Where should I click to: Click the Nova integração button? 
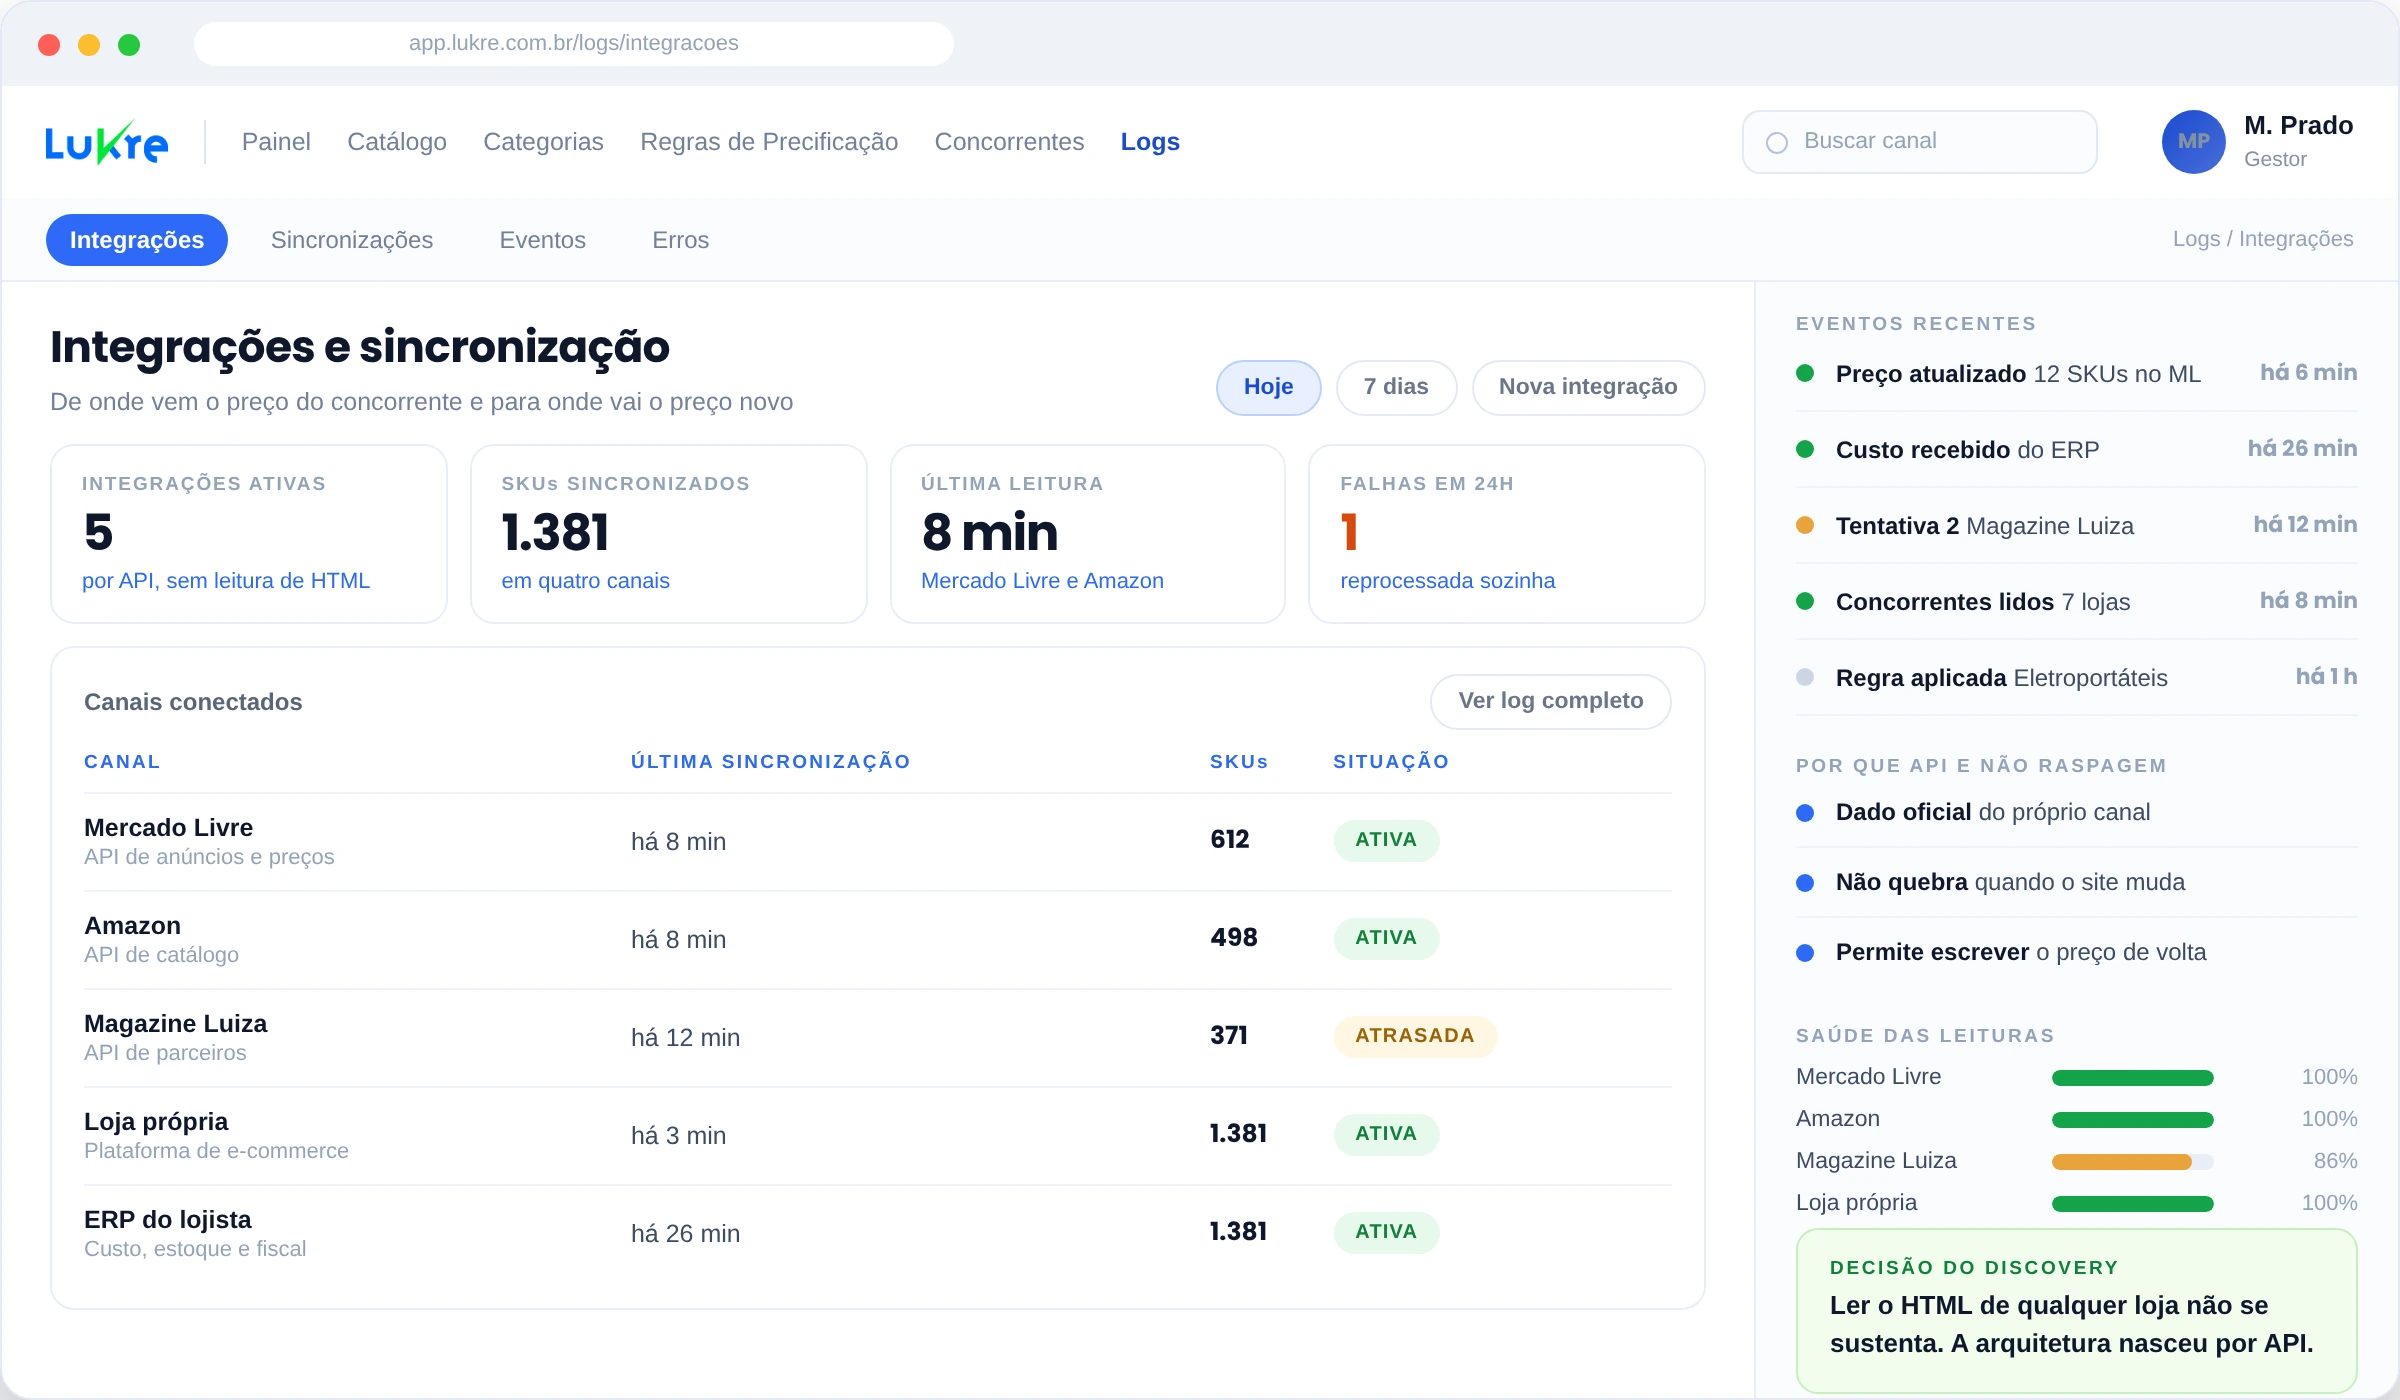pyautogui.click(x=1588, y=387)
